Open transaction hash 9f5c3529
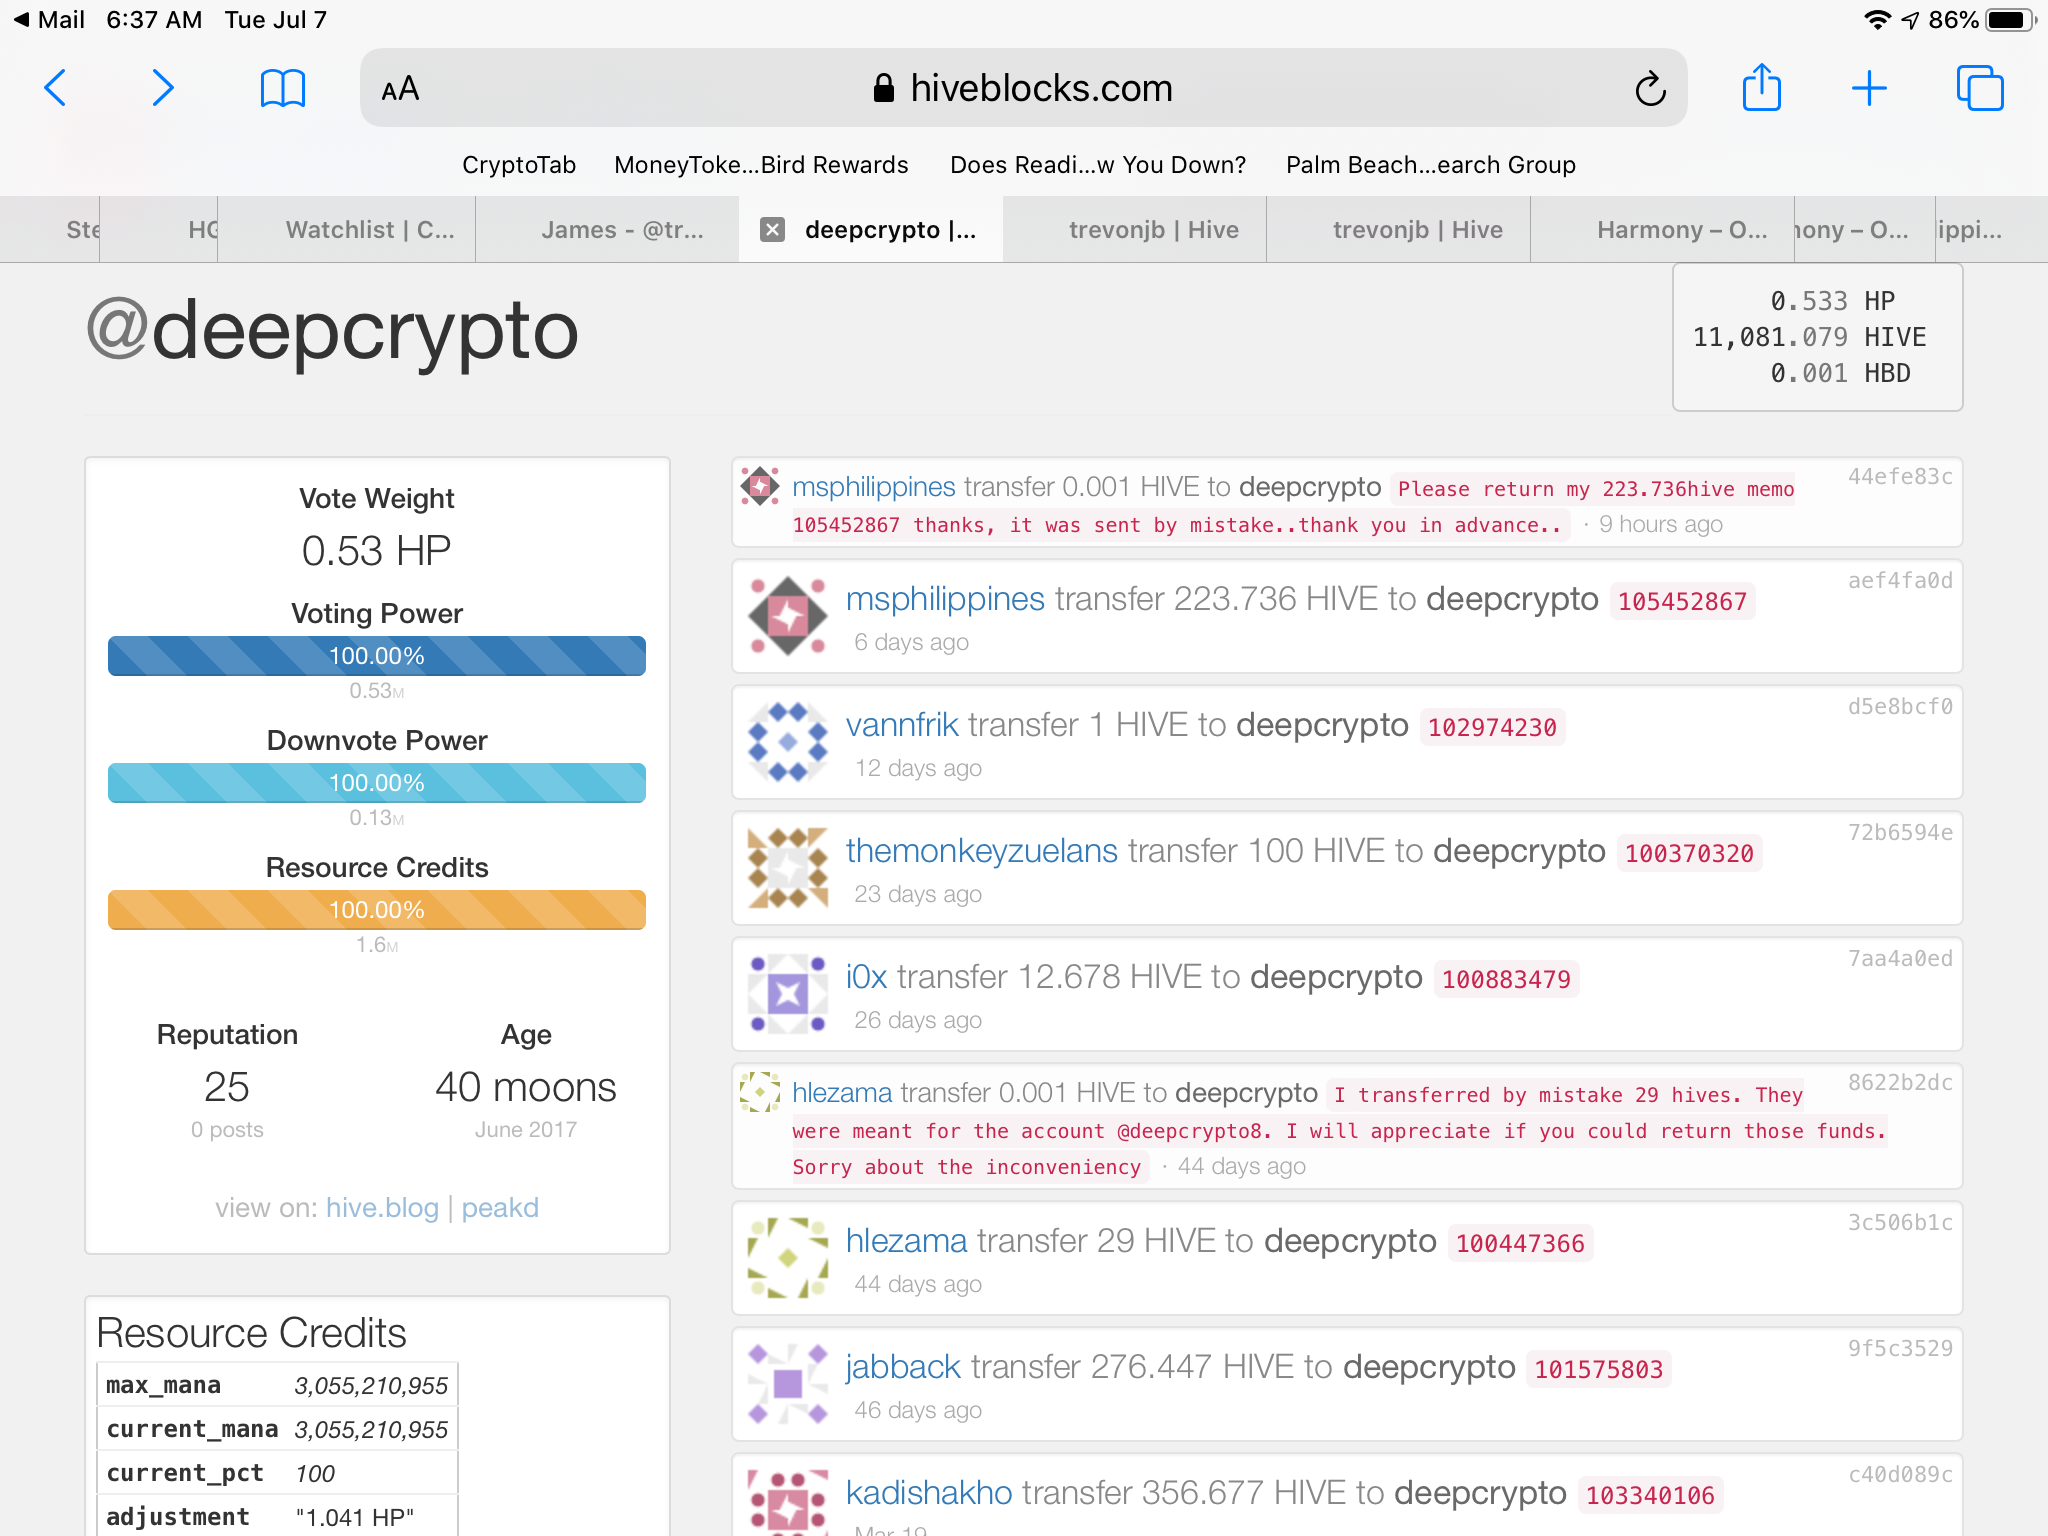 pyautogui.click(x=1900, y=1349)
